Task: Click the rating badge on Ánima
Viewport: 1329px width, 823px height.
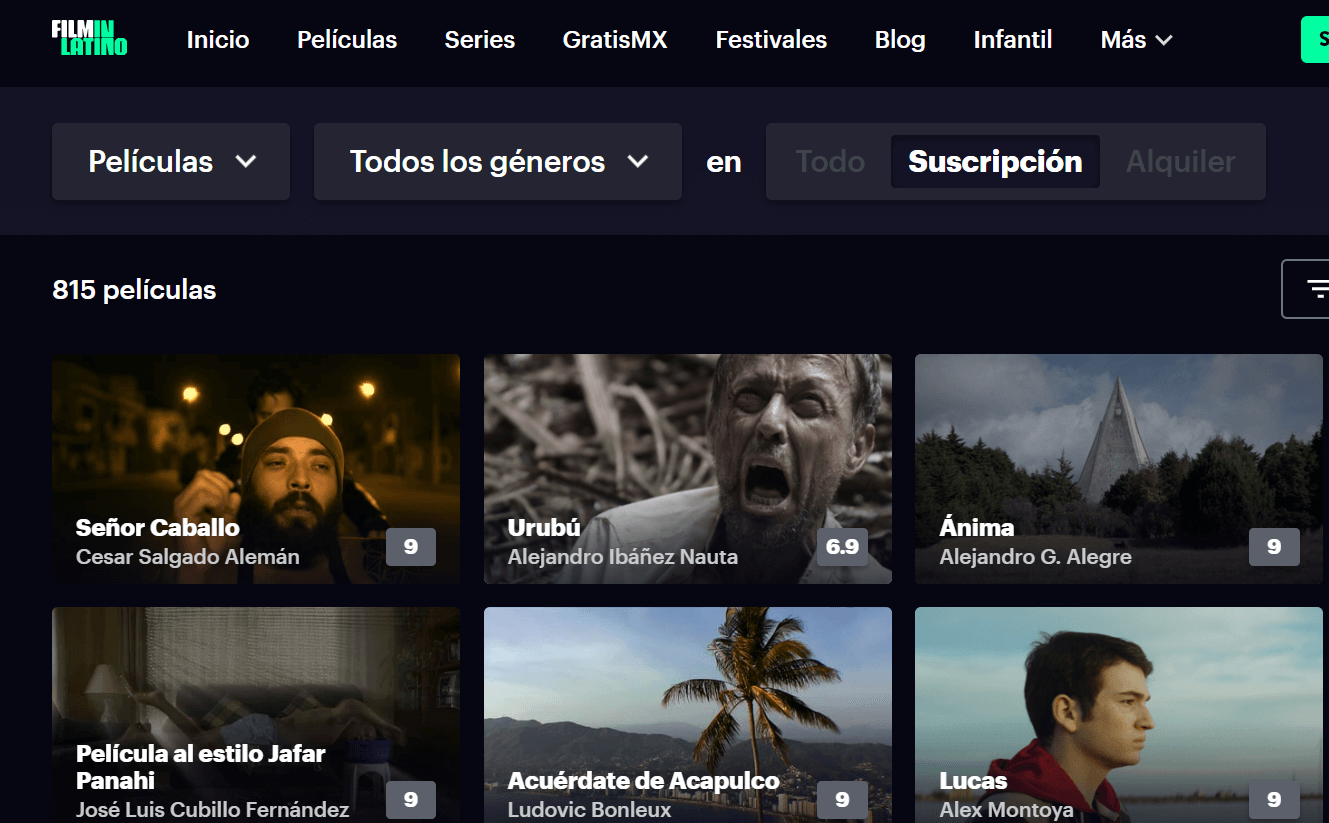Action: coord(1273,547)
